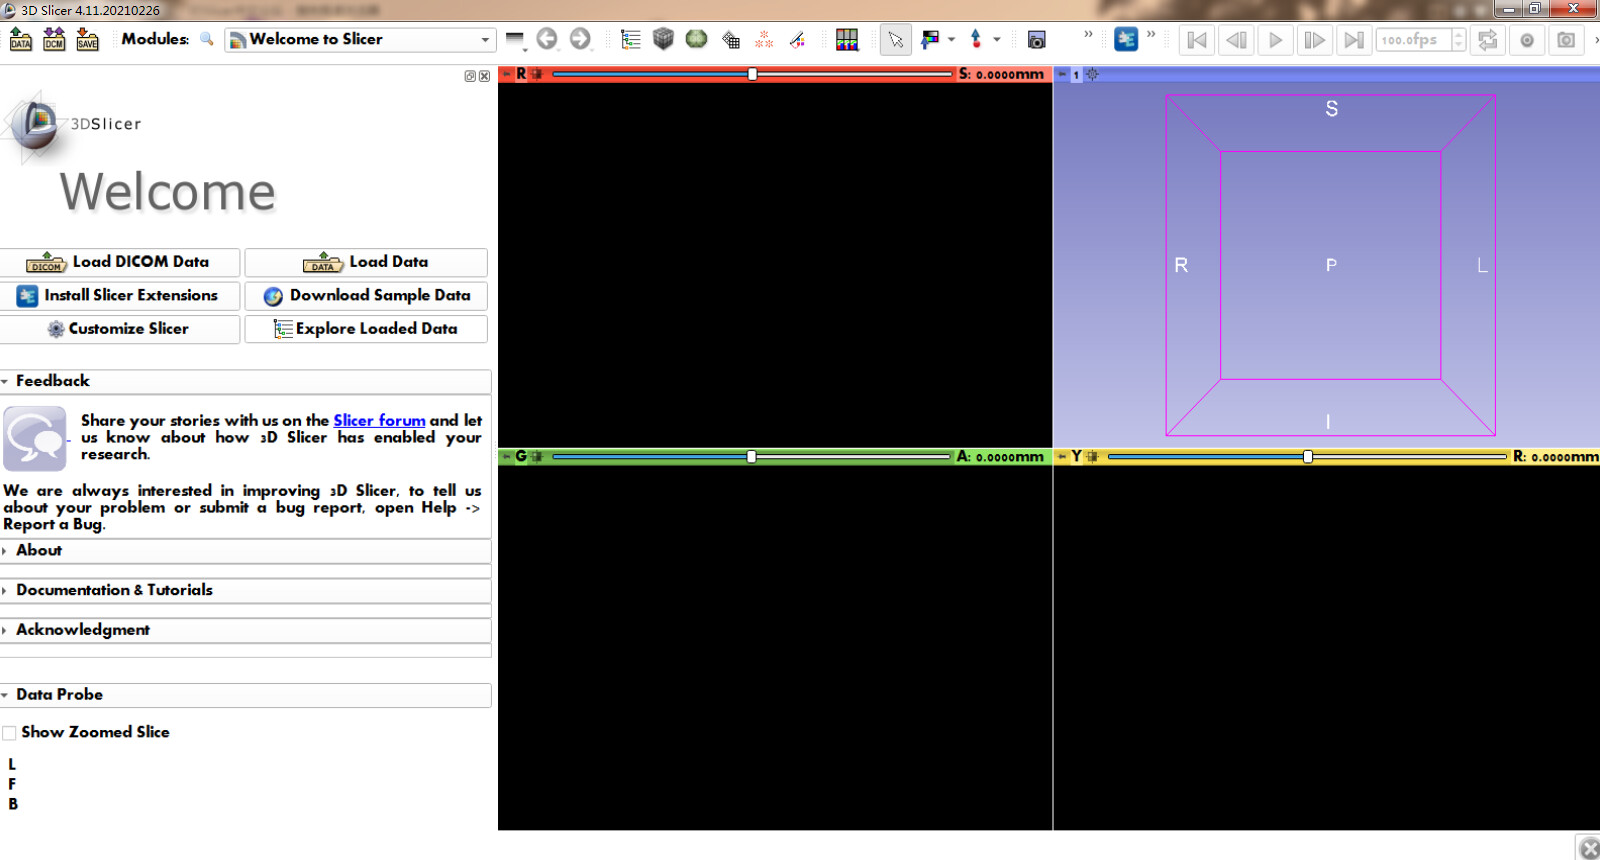The image size is (1600, 860).
Task: Open the Welcome to Slicer module dropdown
Action: pos(361,39)
